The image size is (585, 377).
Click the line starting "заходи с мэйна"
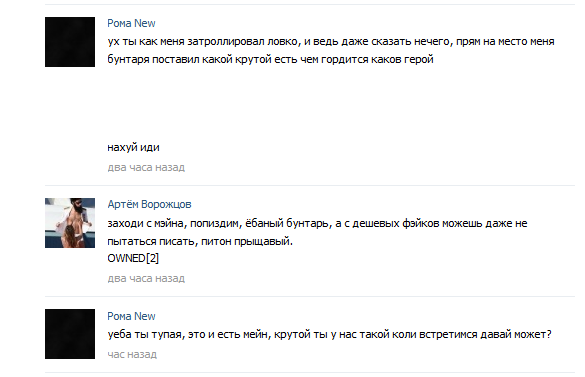pos(317,223)
